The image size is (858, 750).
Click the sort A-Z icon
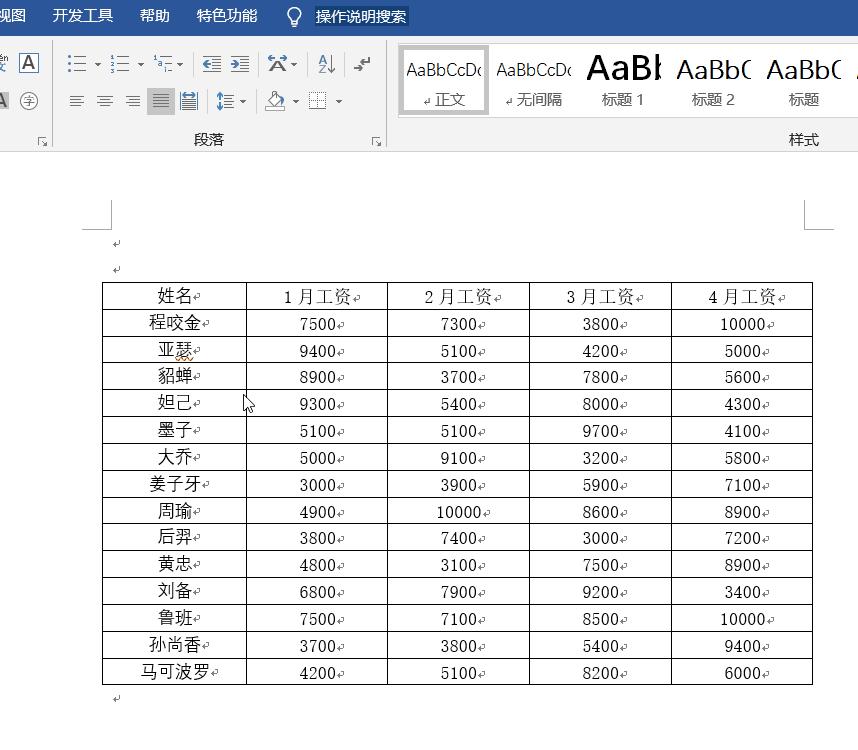click(324, 63)
